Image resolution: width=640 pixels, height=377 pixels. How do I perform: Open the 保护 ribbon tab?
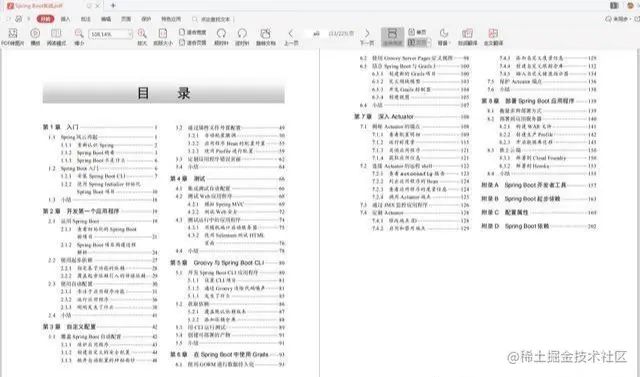146,19
